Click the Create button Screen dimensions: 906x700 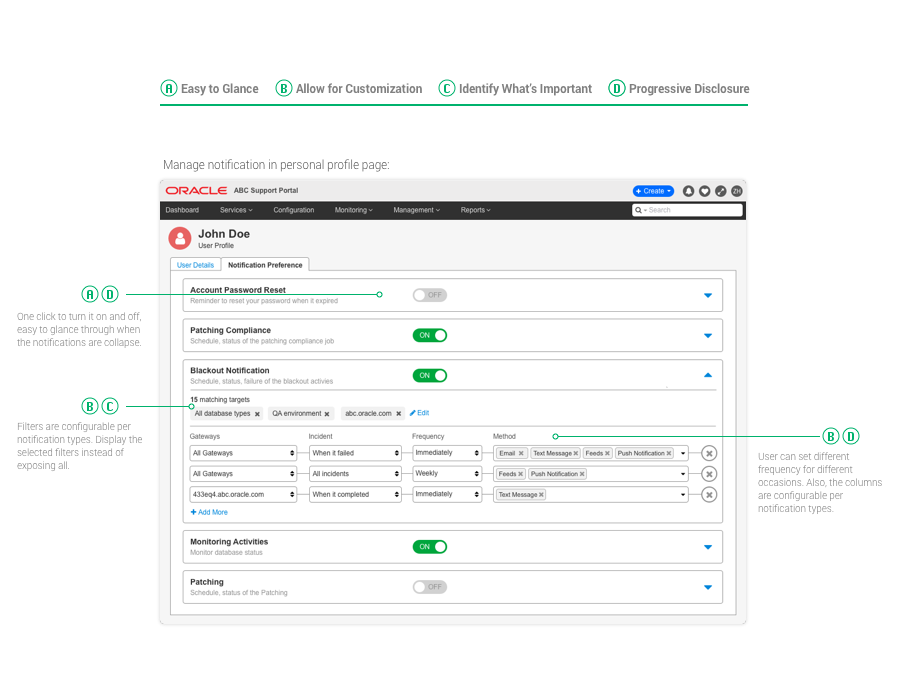[653, 191]
